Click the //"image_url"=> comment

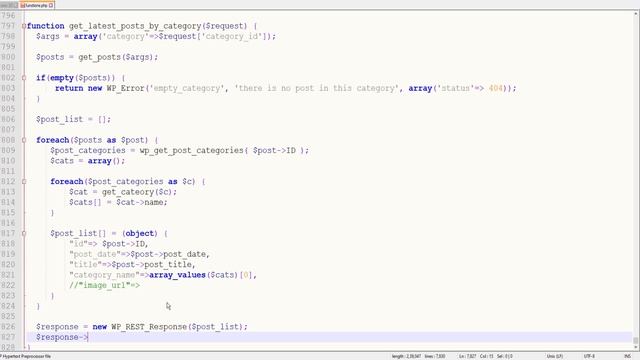point(104,285)
